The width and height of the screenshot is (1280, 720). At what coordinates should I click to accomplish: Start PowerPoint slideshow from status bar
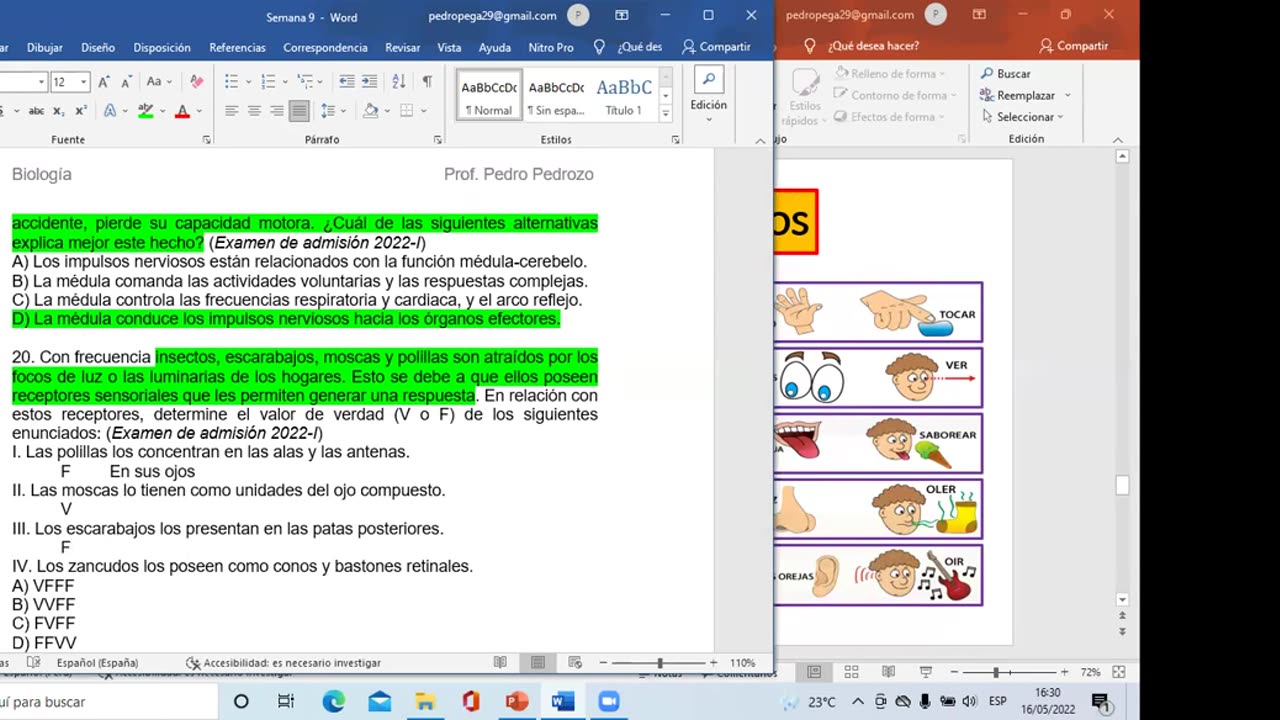tap(926, 672)
